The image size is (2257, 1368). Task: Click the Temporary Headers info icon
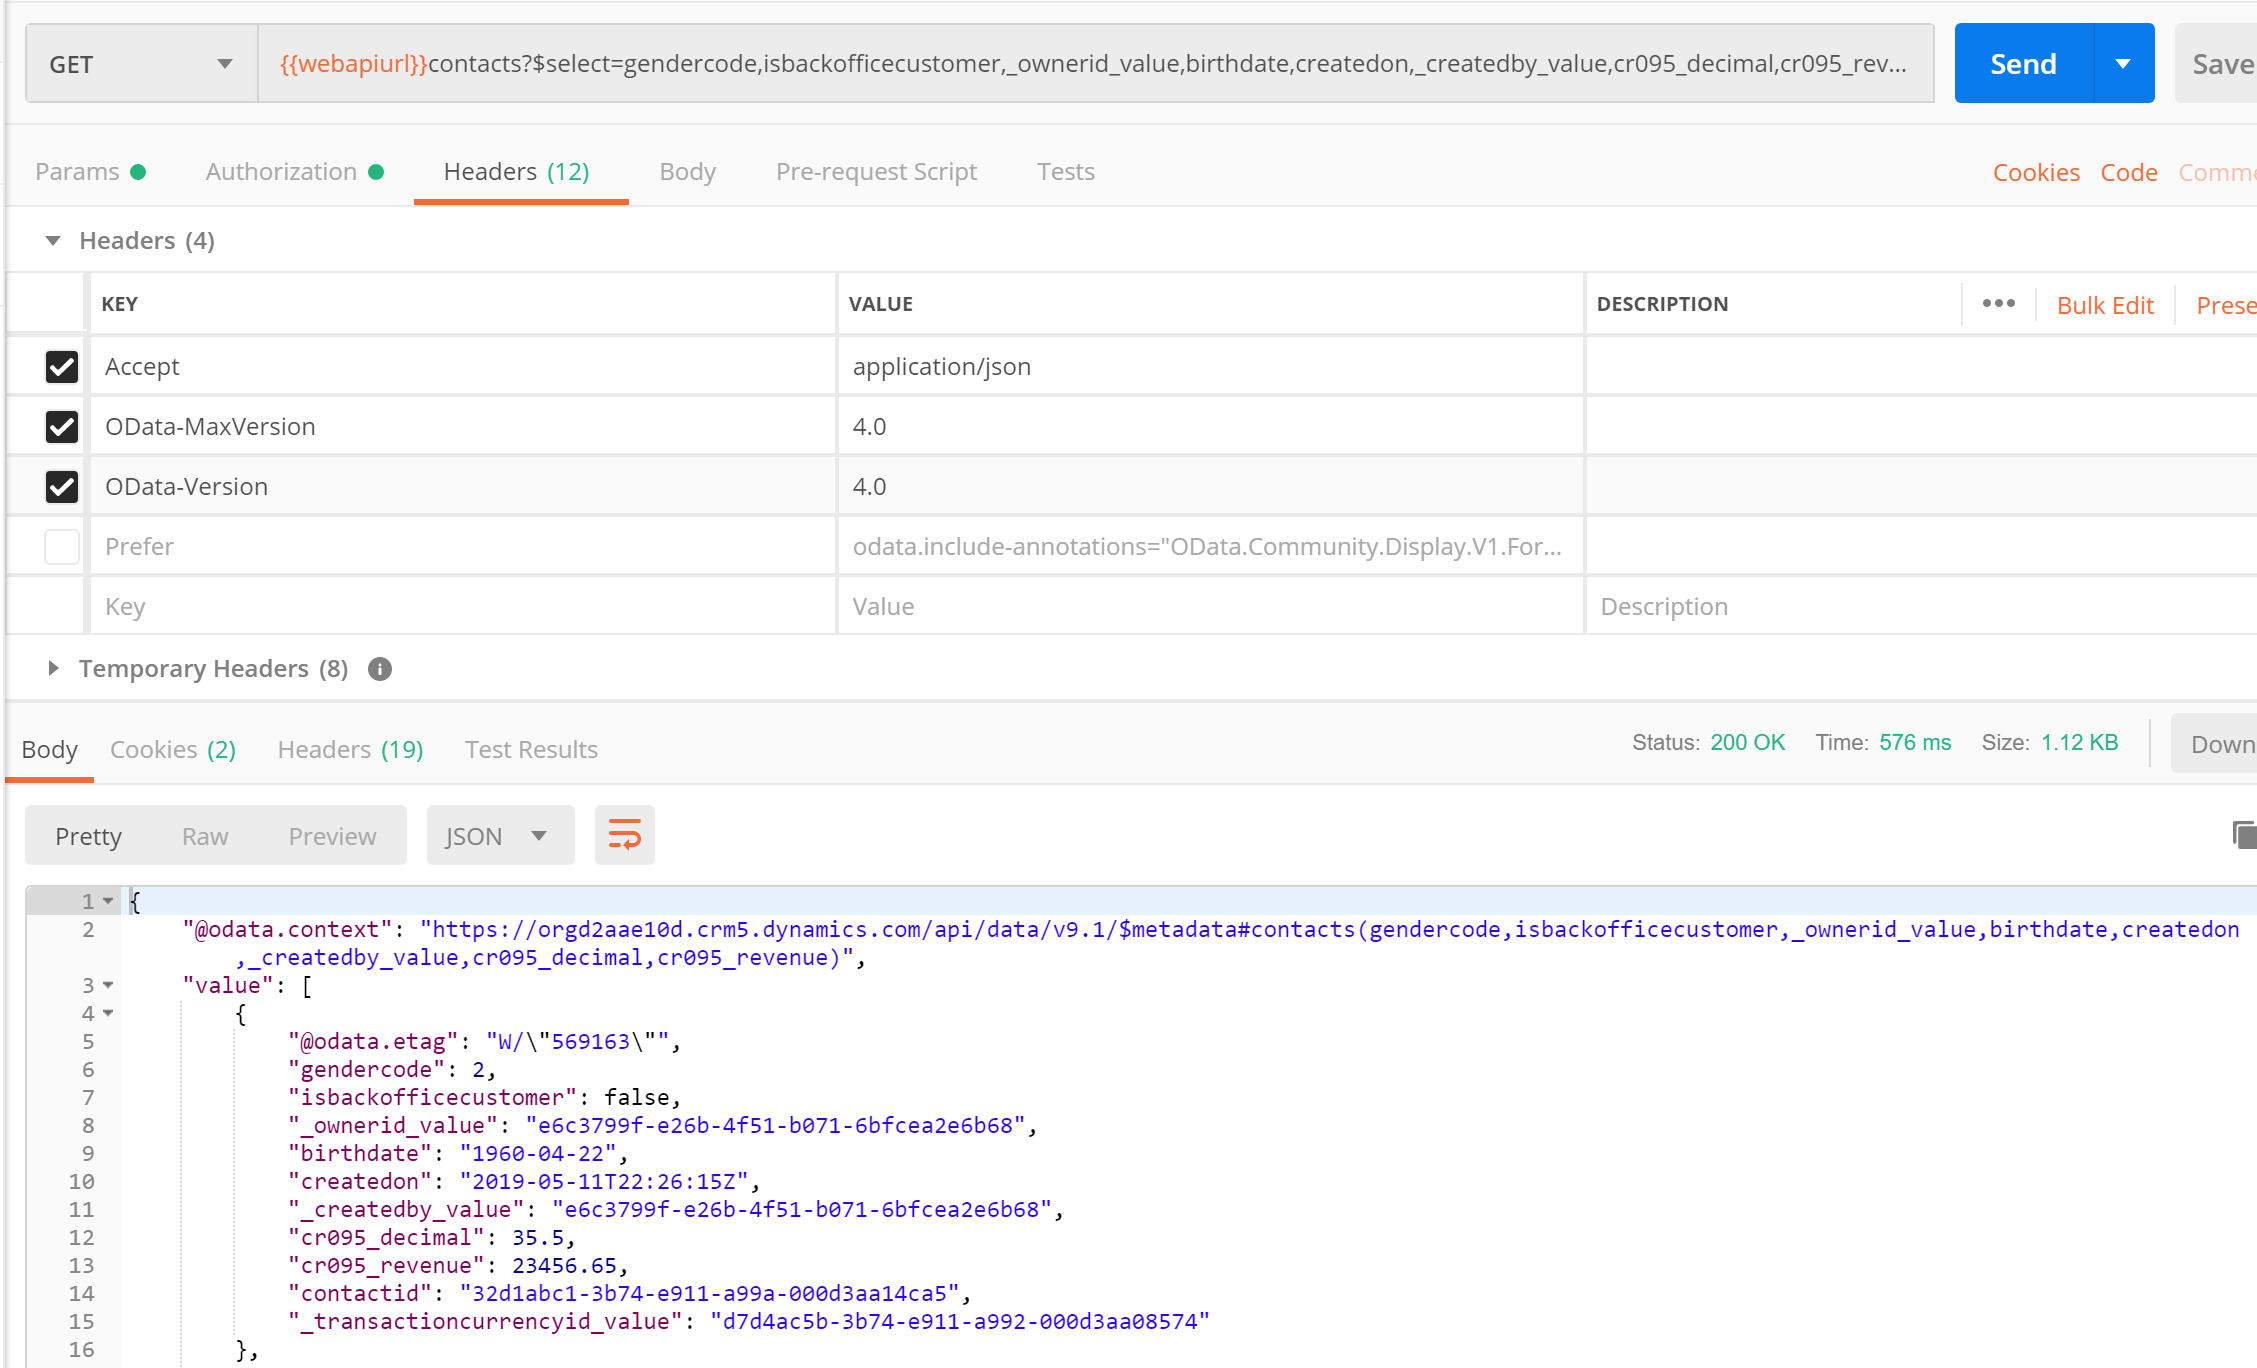point(380,669)
